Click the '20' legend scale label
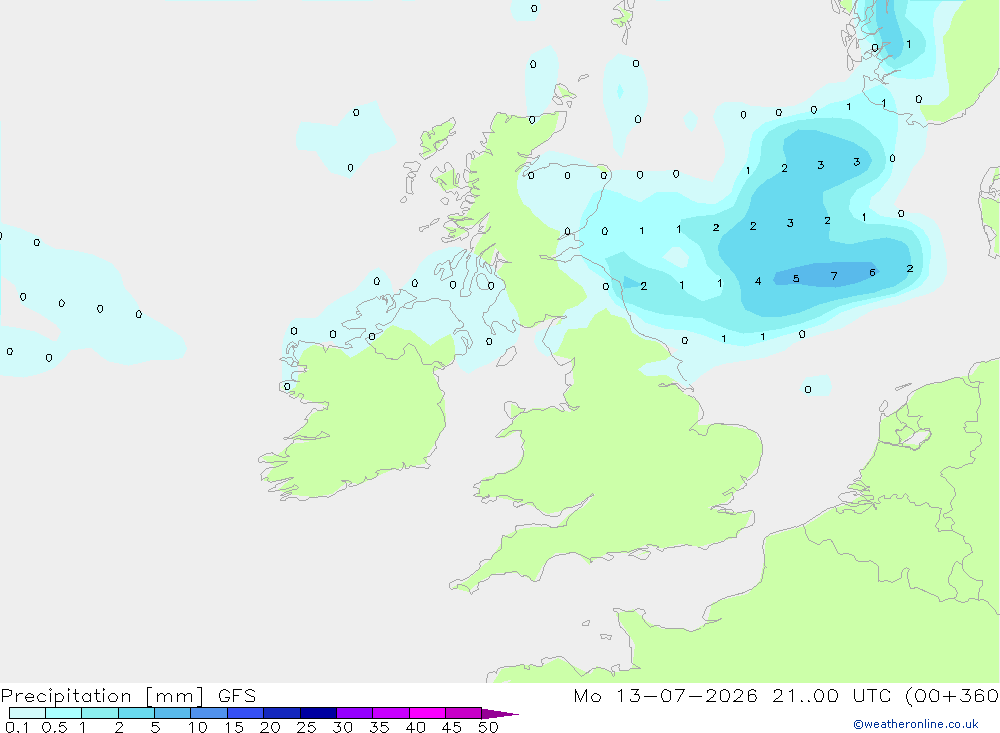 [270, 727]
